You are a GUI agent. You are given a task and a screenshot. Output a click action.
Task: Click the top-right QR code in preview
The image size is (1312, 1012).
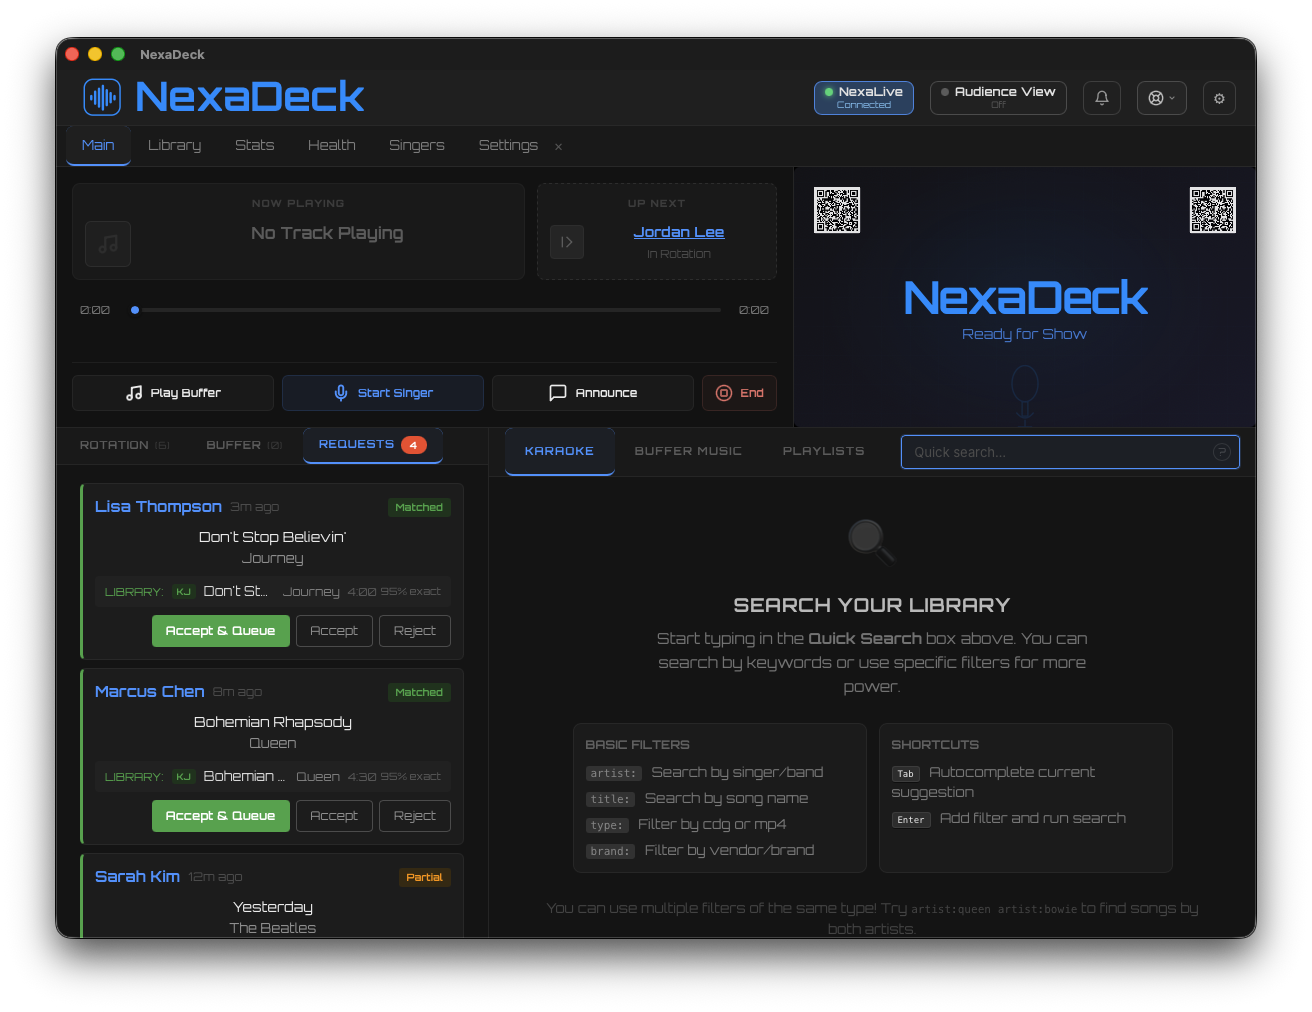coord(1212,210)
